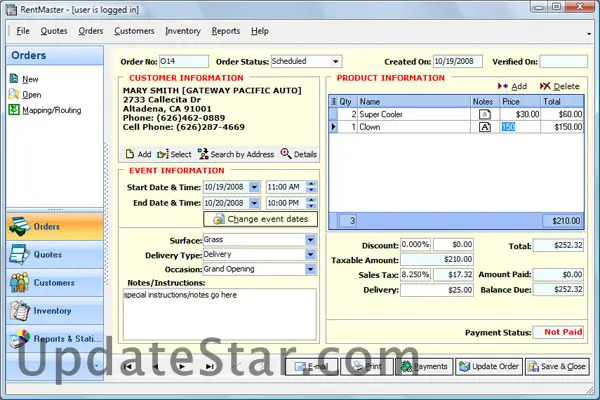
Task: Open the Reports menu
Action: [226, 31]
